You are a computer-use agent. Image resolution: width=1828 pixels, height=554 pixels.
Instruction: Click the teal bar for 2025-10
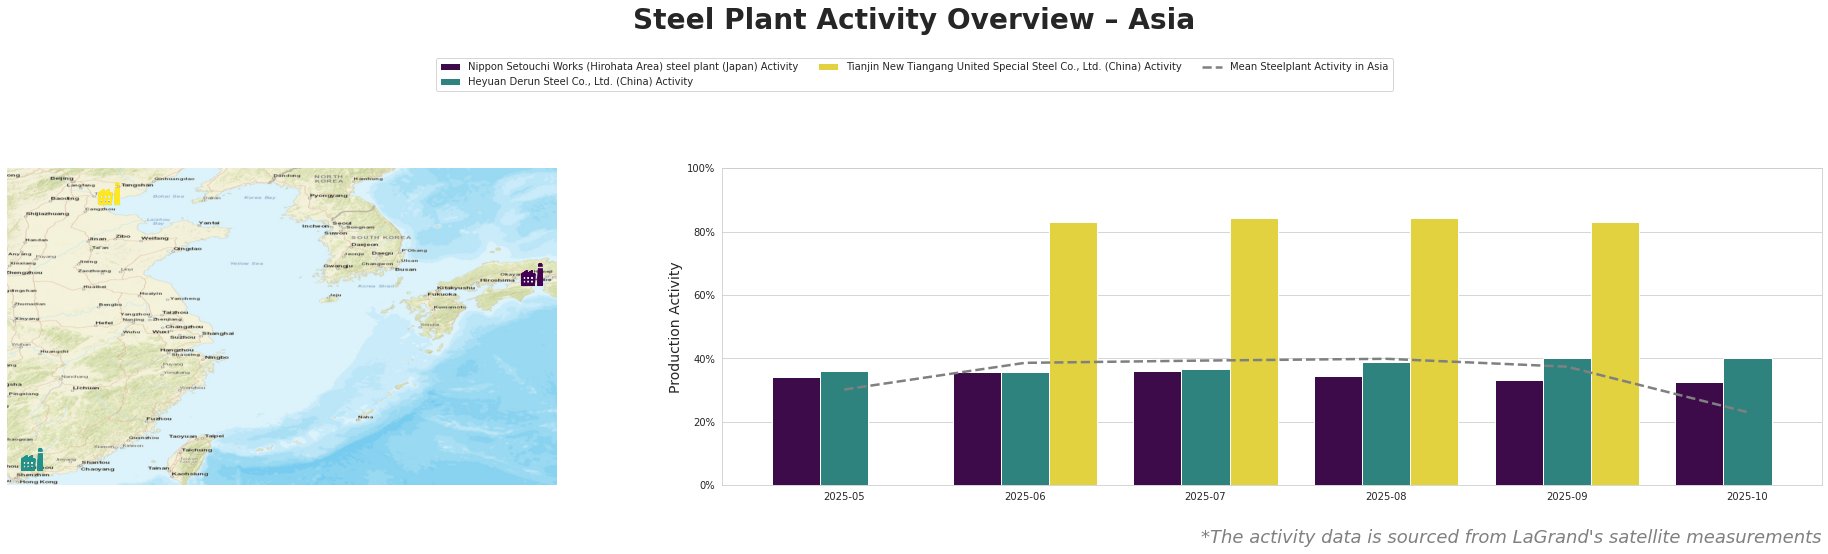tap(1747, 422)
